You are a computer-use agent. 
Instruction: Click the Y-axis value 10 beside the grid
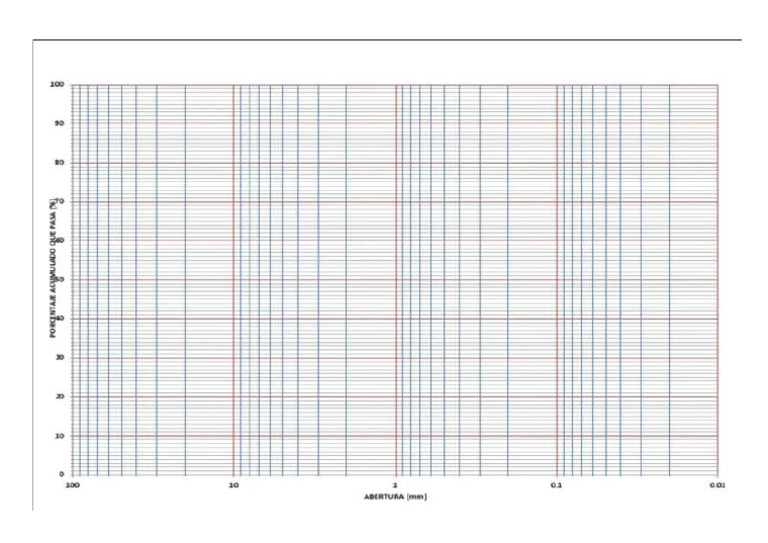pyautogui.click(x=60, y=436)
